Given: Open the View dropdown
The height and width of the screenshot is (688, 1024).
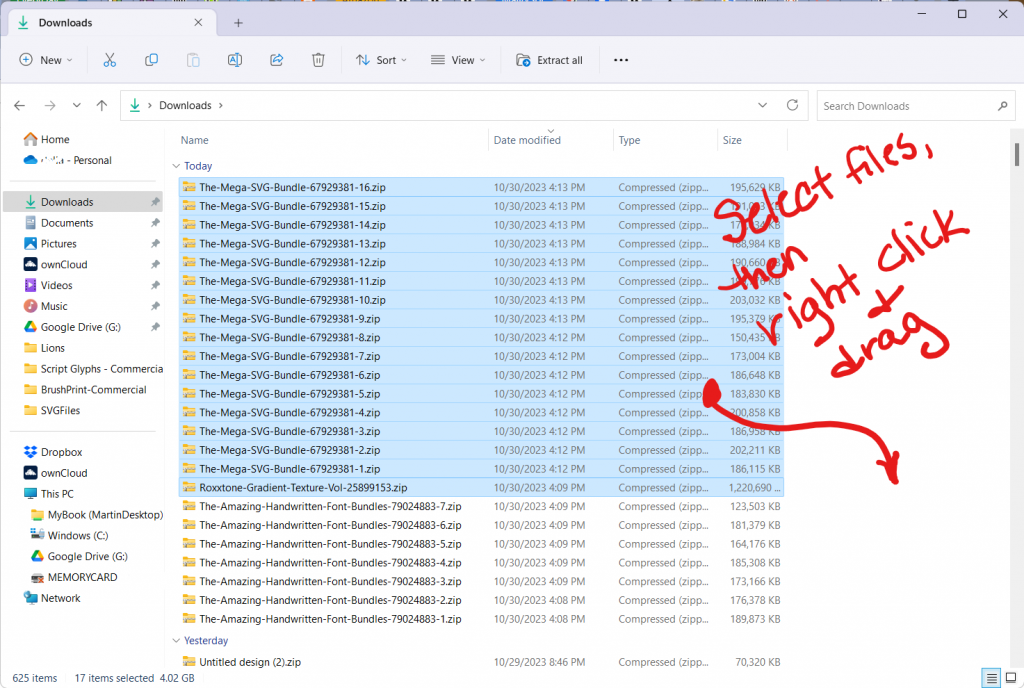Looking at the screenshot, I should pyautogui.click(x=457, y=60).
